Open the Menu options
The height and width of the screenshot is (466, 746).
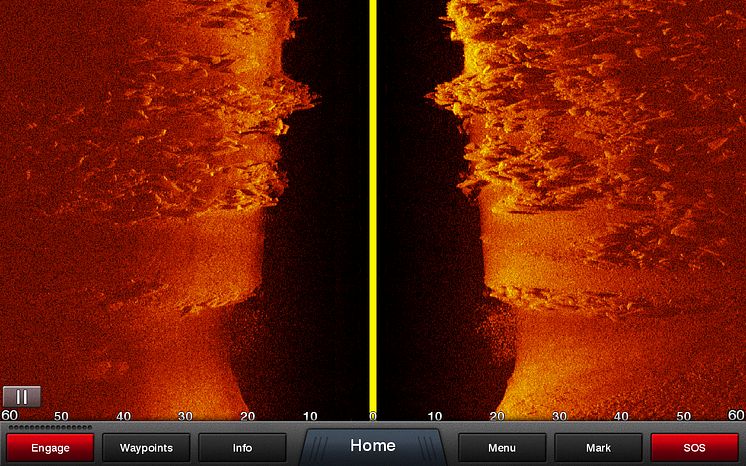[x=502, y=447]
